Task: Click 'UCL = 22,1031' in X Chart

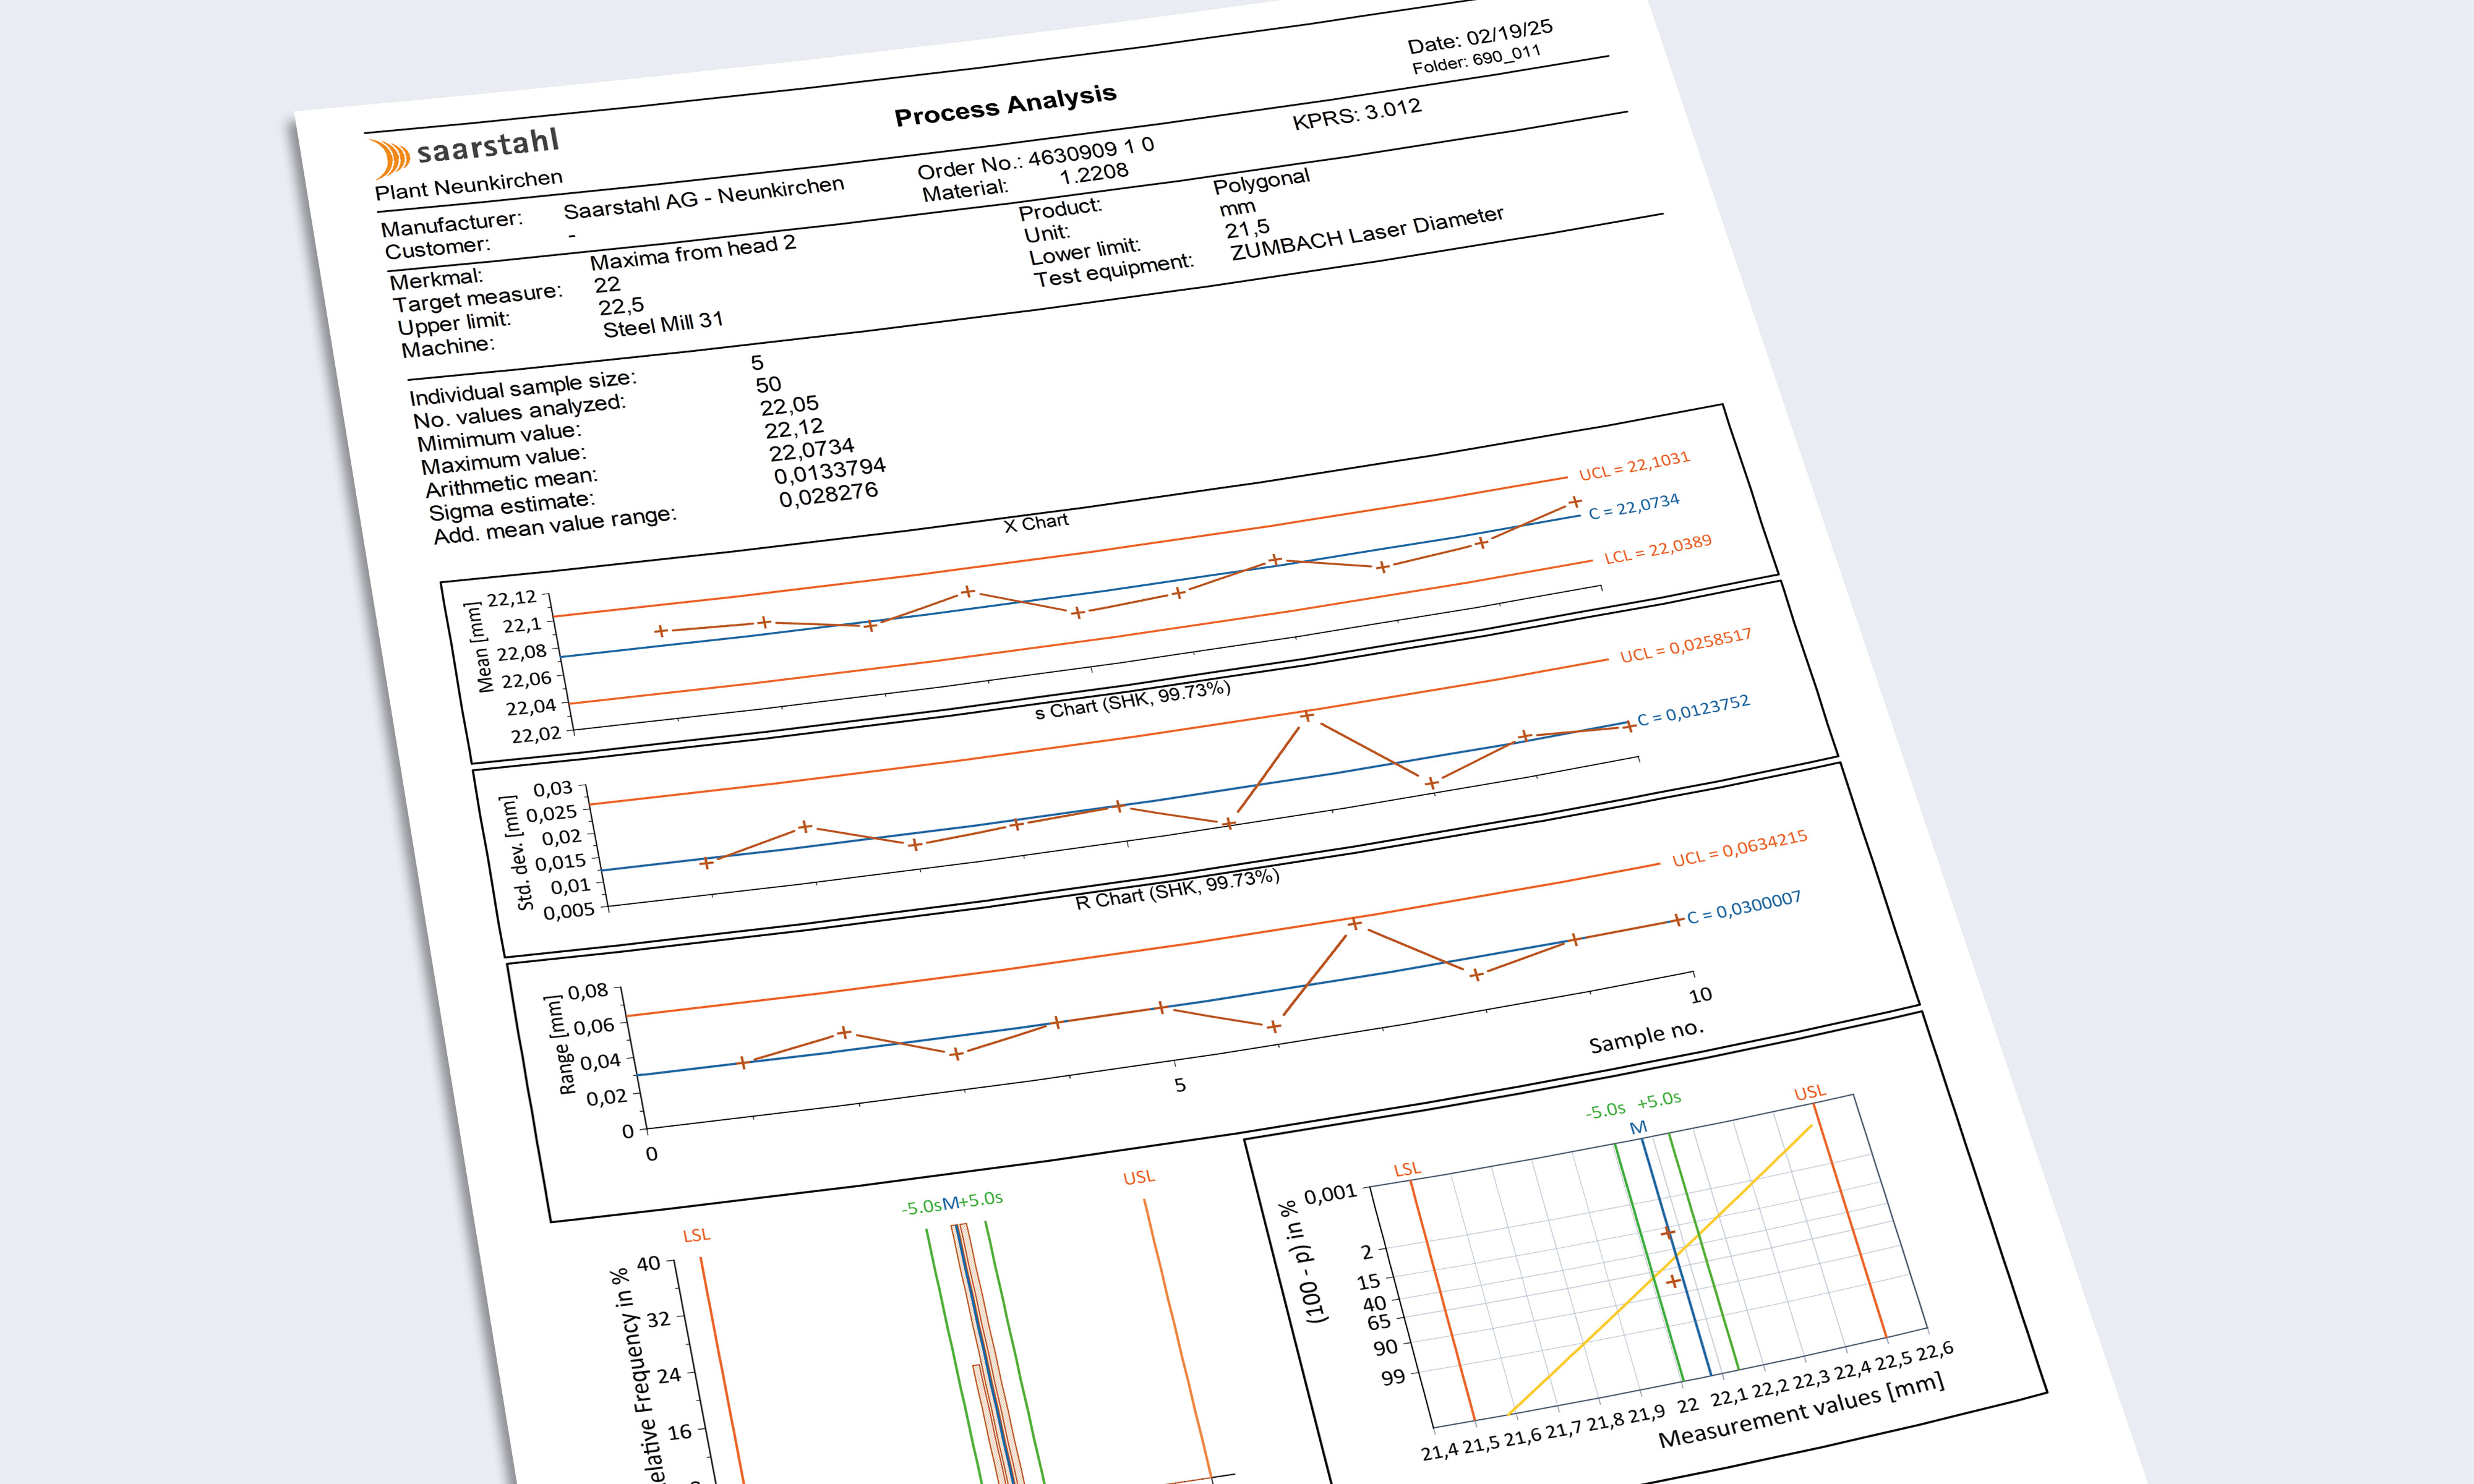Action: 1634,466
